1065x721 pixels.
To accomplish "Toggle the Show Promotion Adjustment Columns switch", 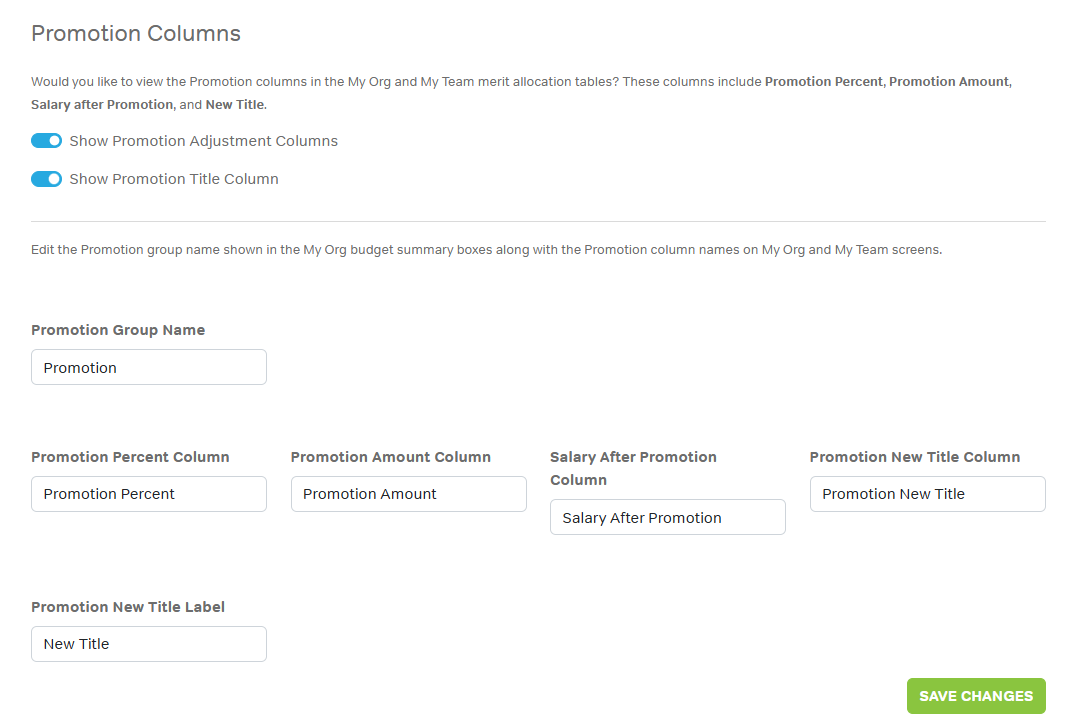I will (46, 141).
